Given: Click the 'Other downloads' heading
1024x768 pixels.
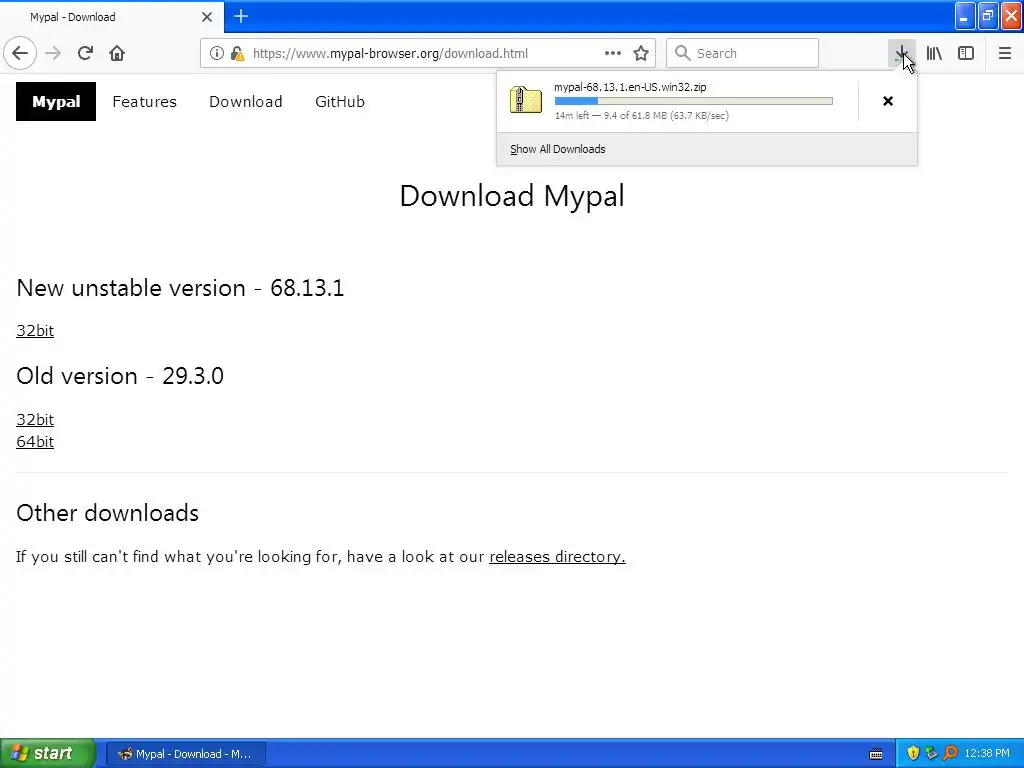Looking at the screenshot, I should pyautogui.click(x=108, y=513).
